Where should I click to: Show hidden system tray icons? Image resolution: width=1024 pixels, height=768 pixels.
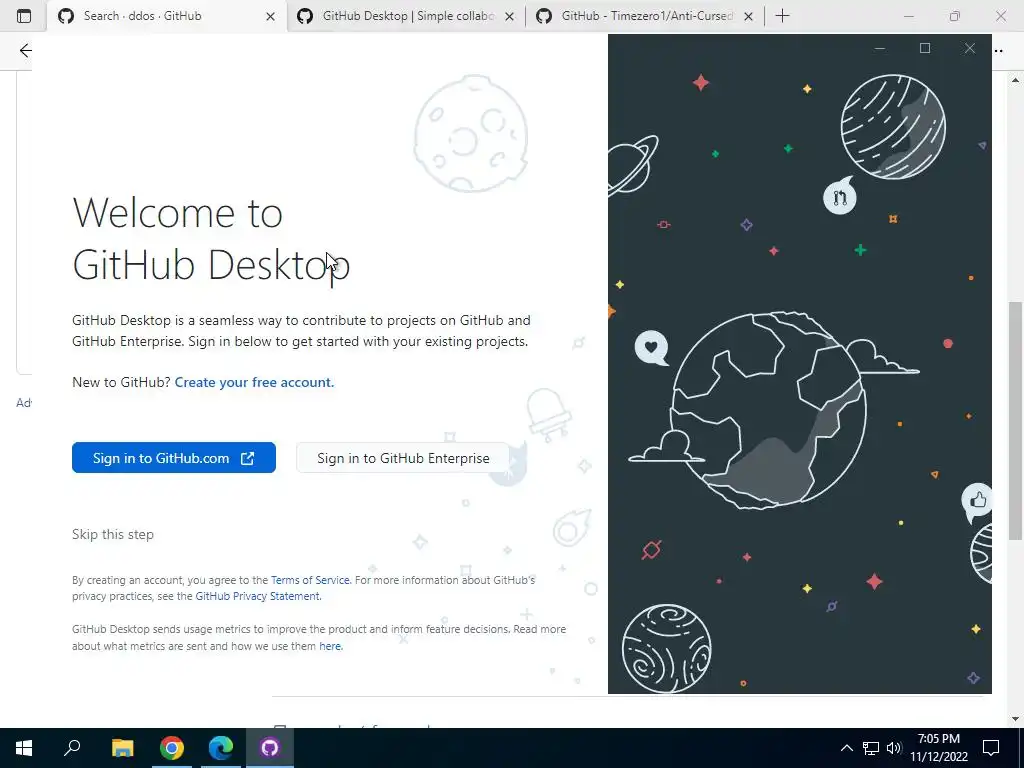click(846, 748)
